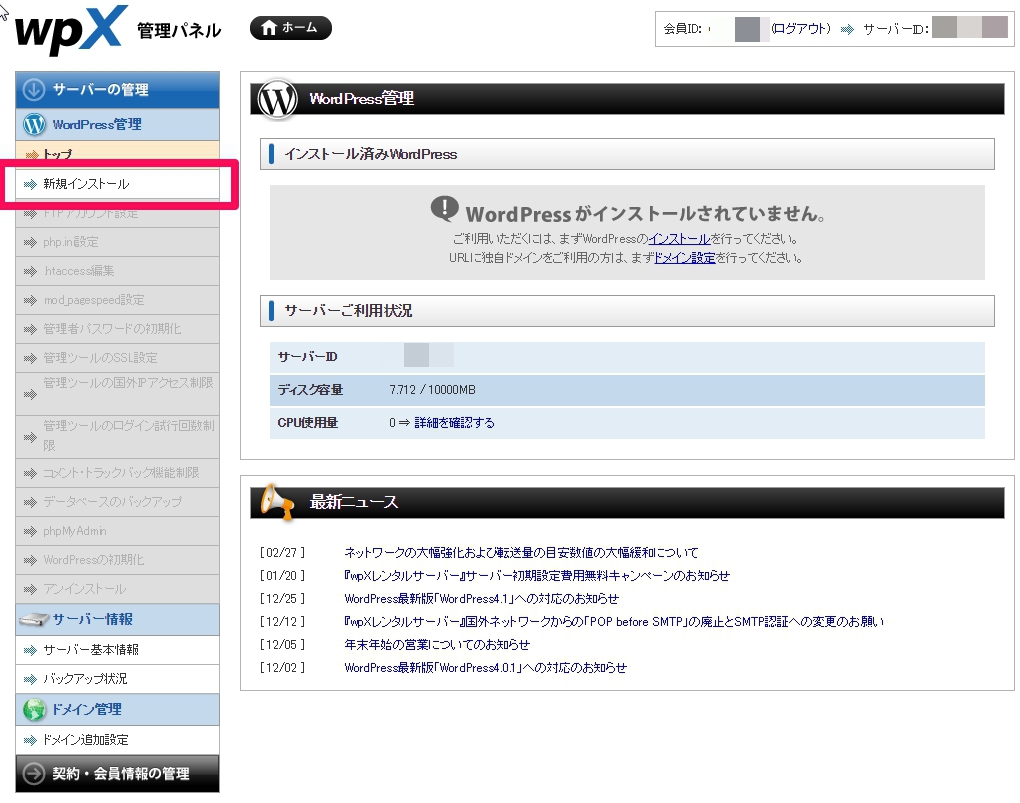Screen dimensions: 1020x803
Task: Click megaphone icon beside 最新ニュース
Action: tap(276, 502)
